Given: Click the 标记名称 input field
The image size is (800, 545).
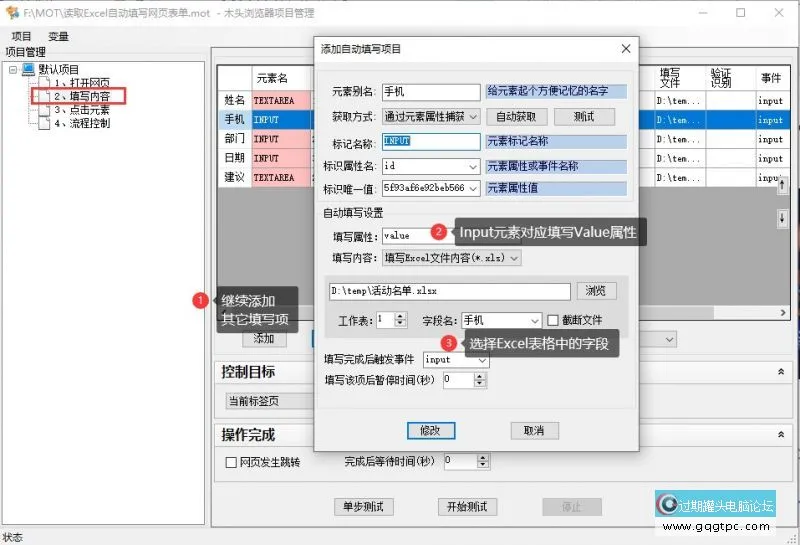Looking at the screenshot, I should pos(431,141).
